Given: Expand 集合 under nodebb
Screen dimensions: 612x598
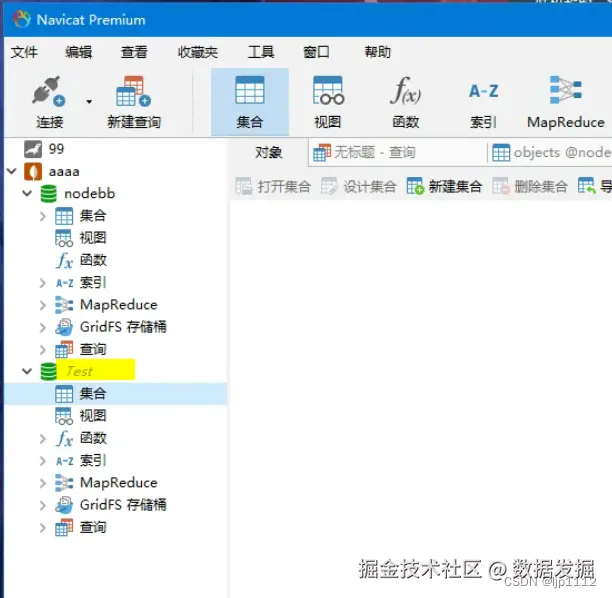Looking at the screenshot, I should tap(43, 216).
